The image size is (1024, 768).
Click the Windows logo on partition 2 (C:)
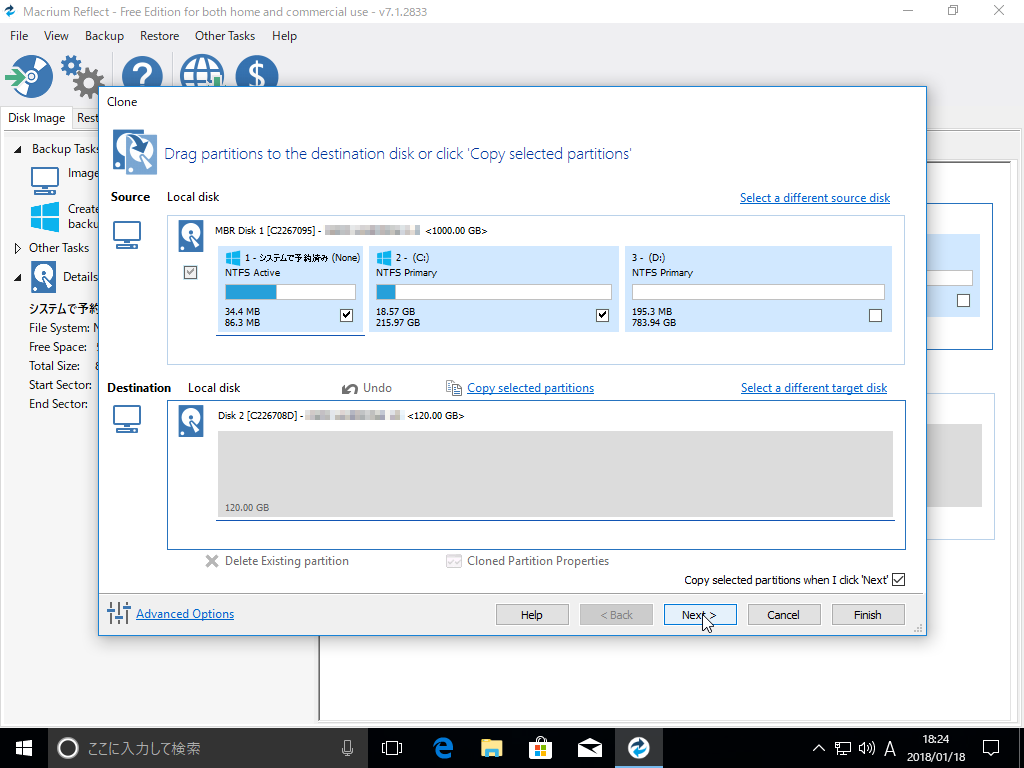click(x=384, y=257)
